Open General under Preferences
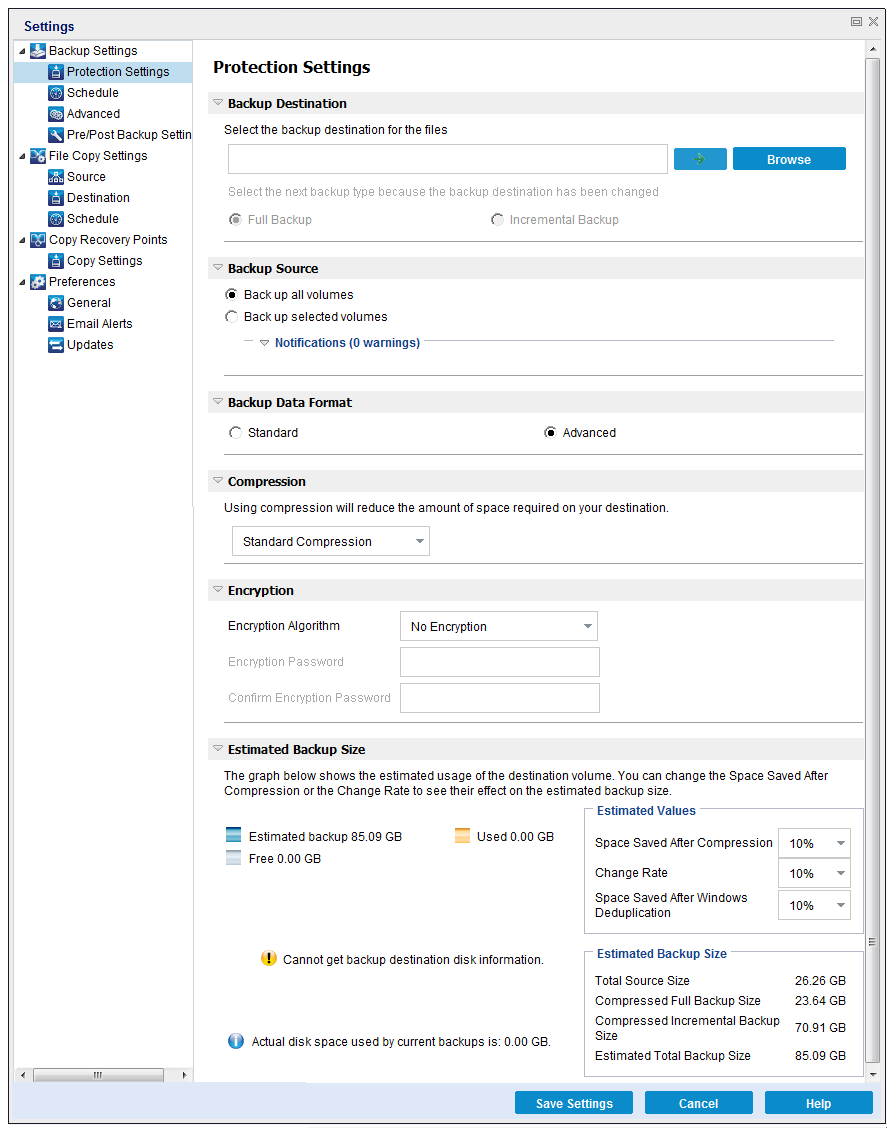Viewport: 892px width, 1128px height. tap(57, 302)
